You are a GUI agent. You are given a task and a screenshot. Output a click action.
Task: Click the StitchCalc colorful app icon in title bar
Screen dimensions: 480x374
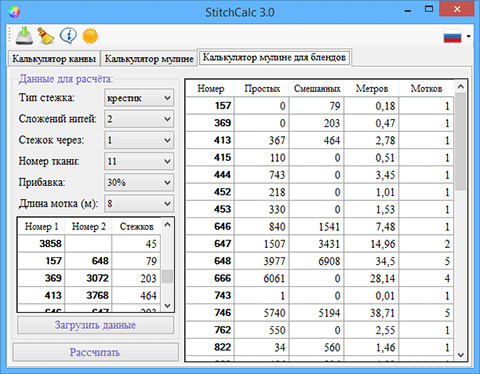14,12
